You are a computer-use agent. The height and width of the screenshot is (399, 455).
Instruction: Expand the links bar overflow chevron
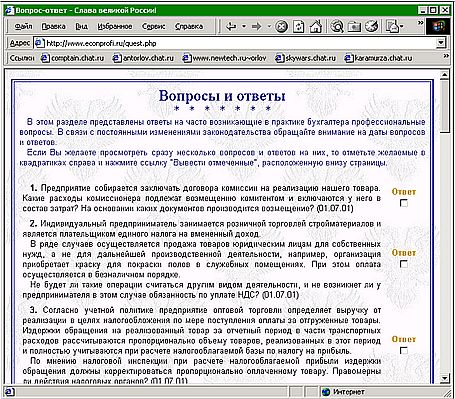coord(446,56)
